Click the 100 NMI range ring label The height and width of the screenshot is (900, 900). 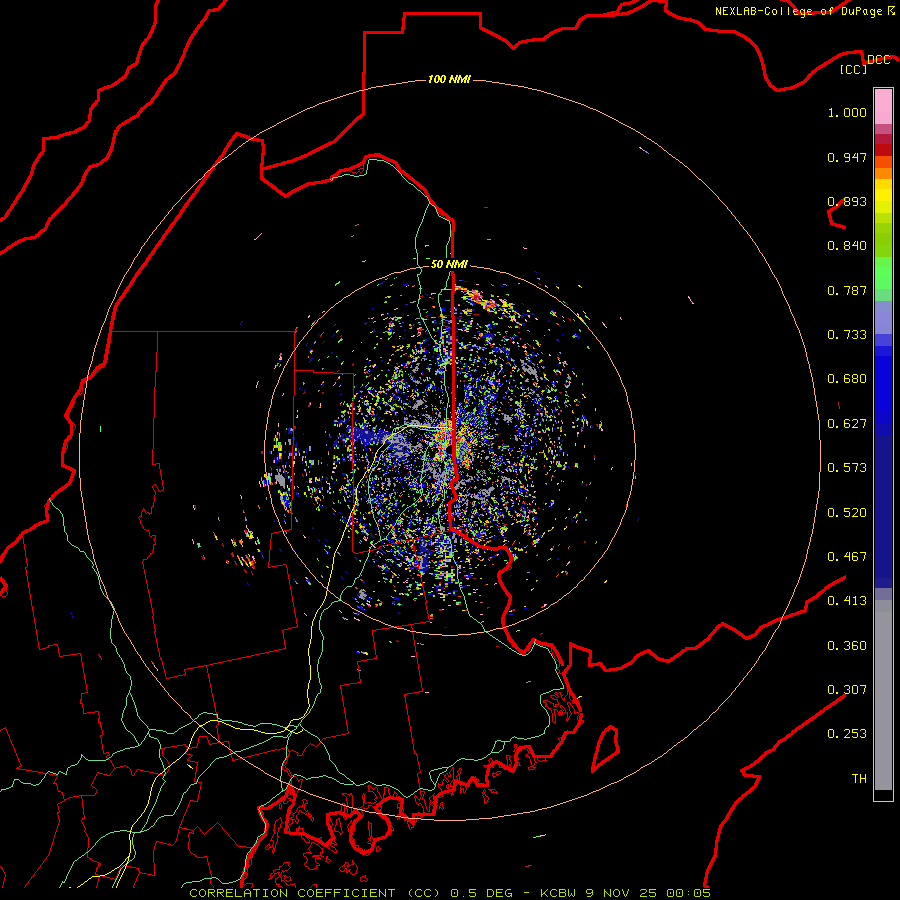click(449, 79)
